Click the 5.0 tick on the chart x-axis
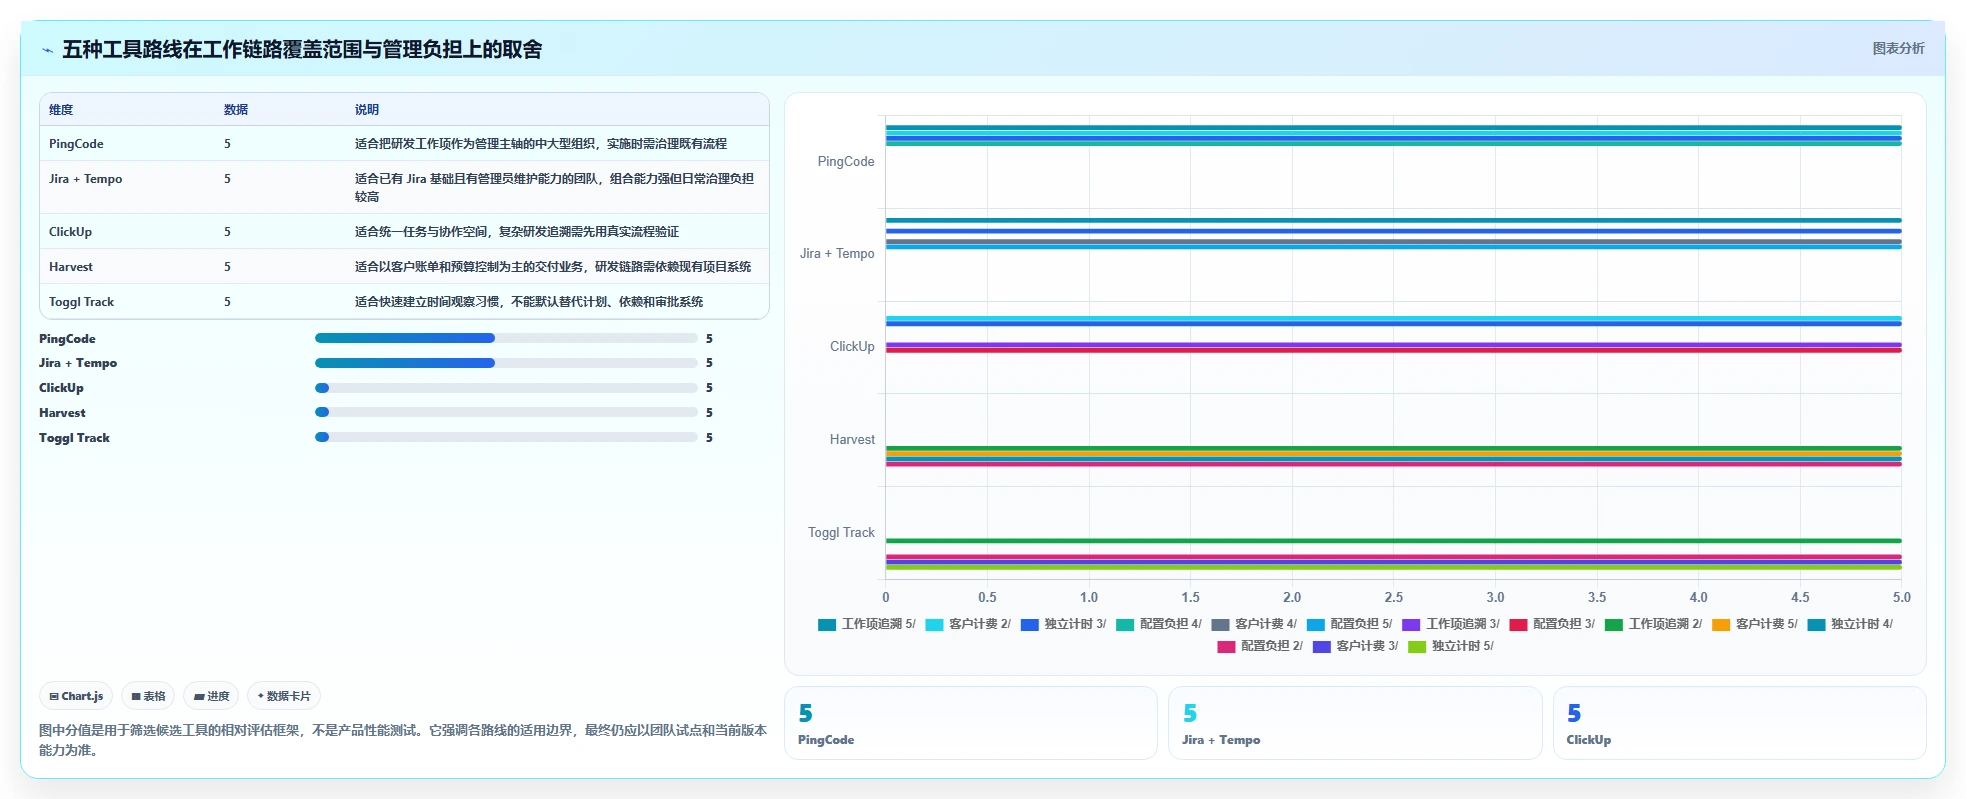1966x799 pixels. coord(1901,597)
